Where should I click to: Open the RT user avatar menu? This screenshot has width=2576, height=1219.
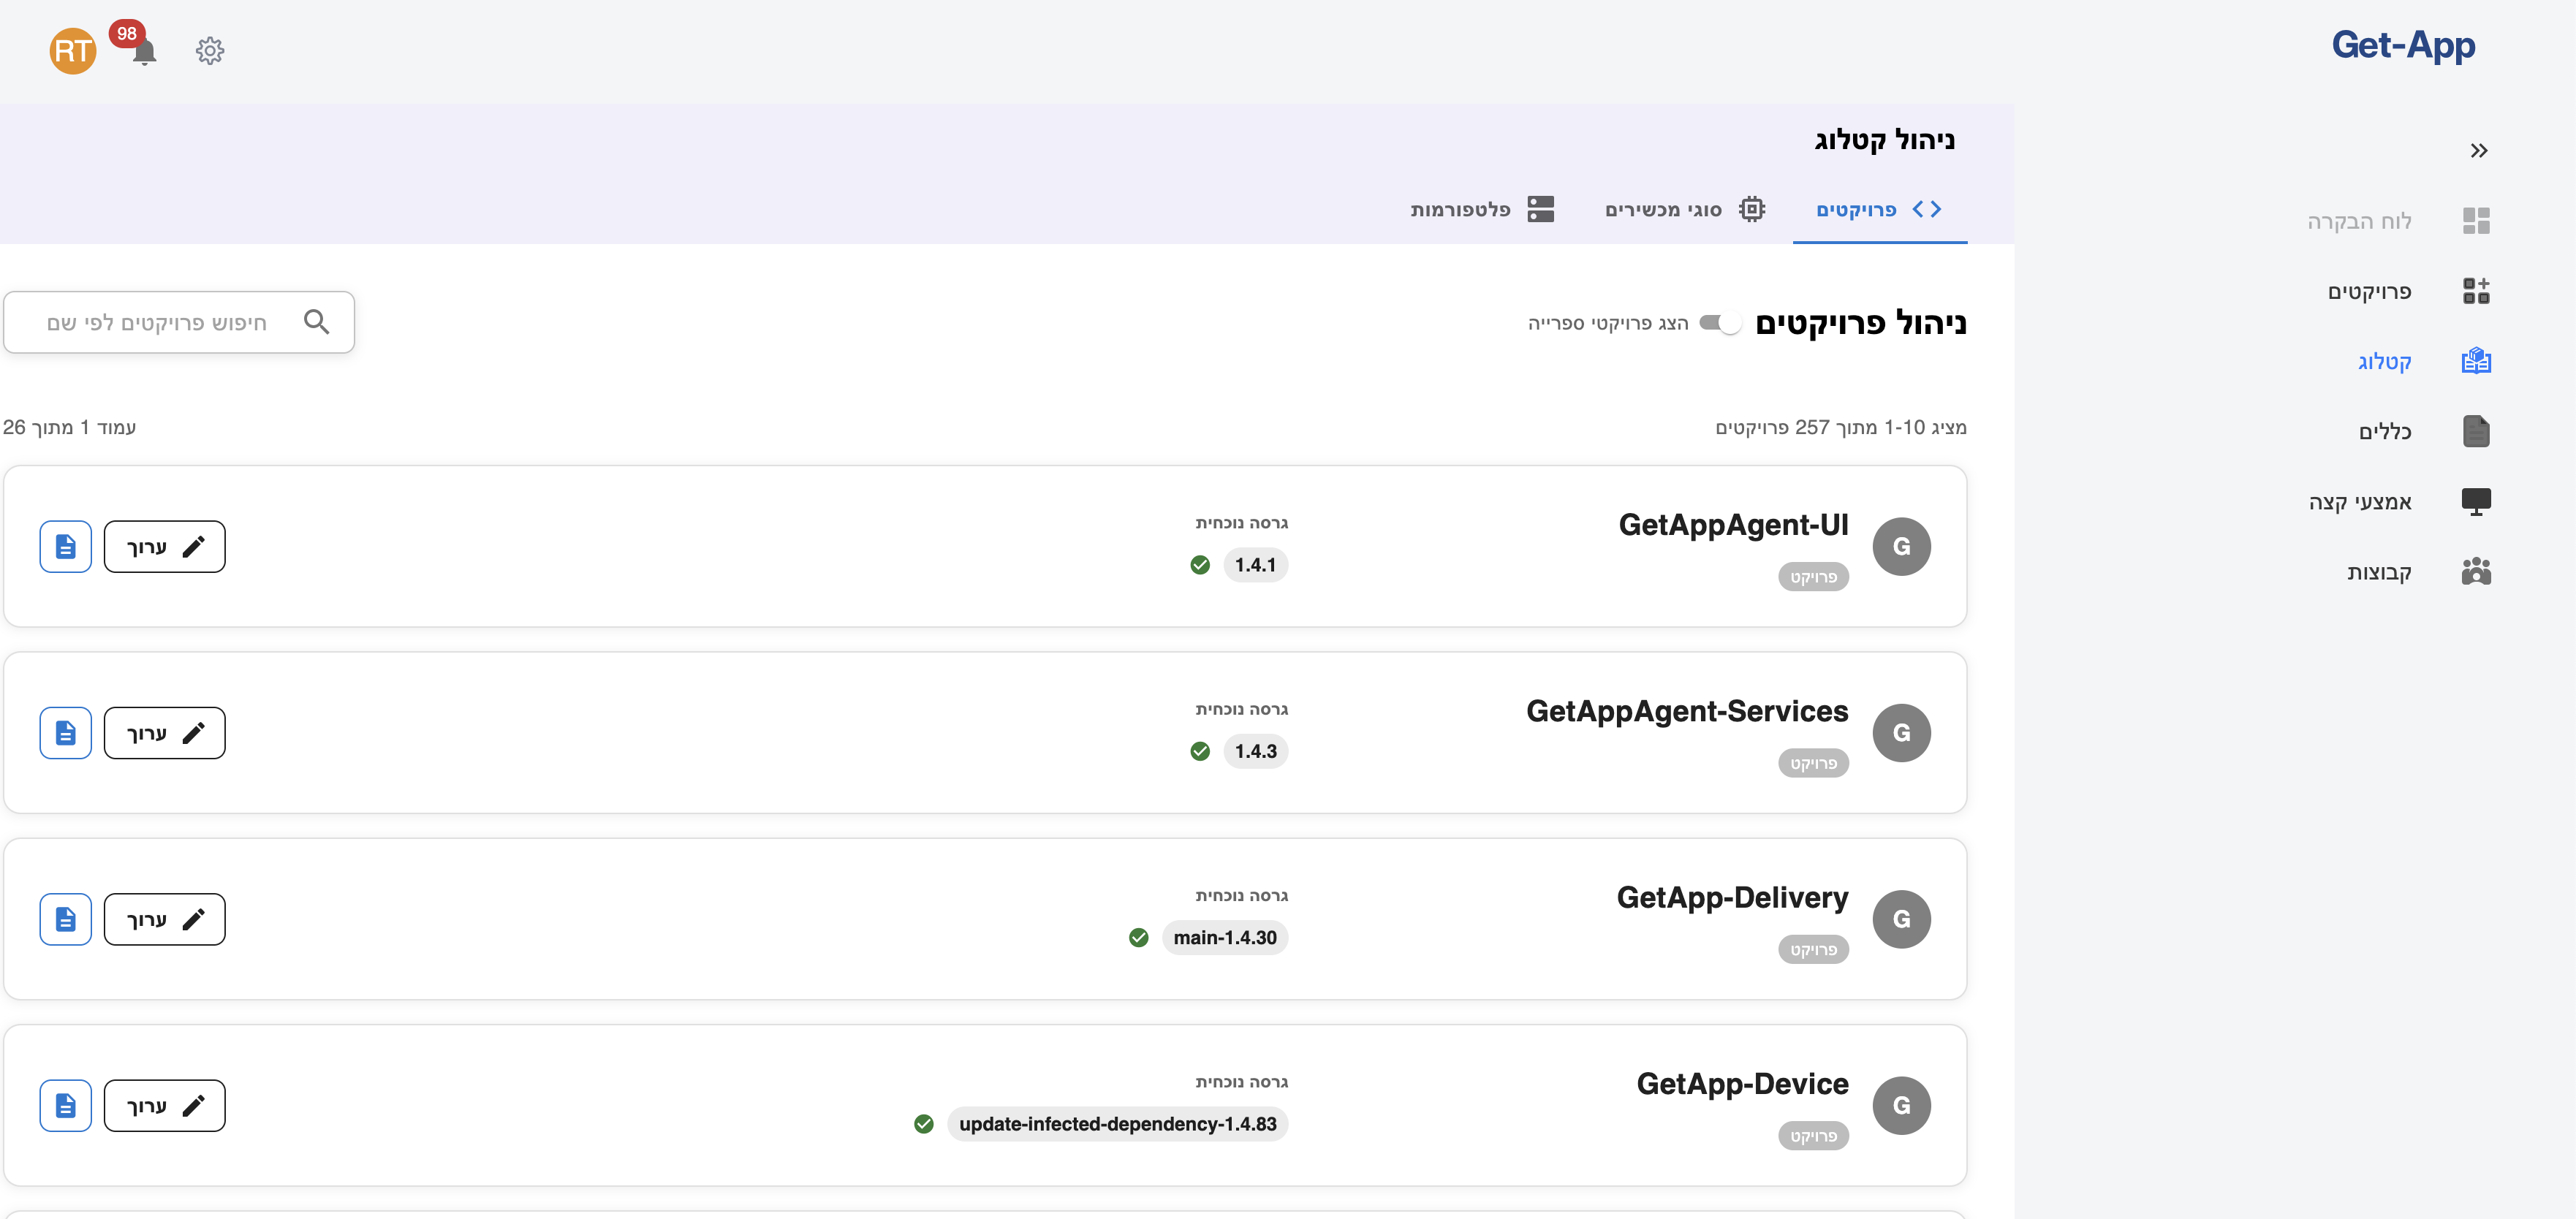[73, 51]
